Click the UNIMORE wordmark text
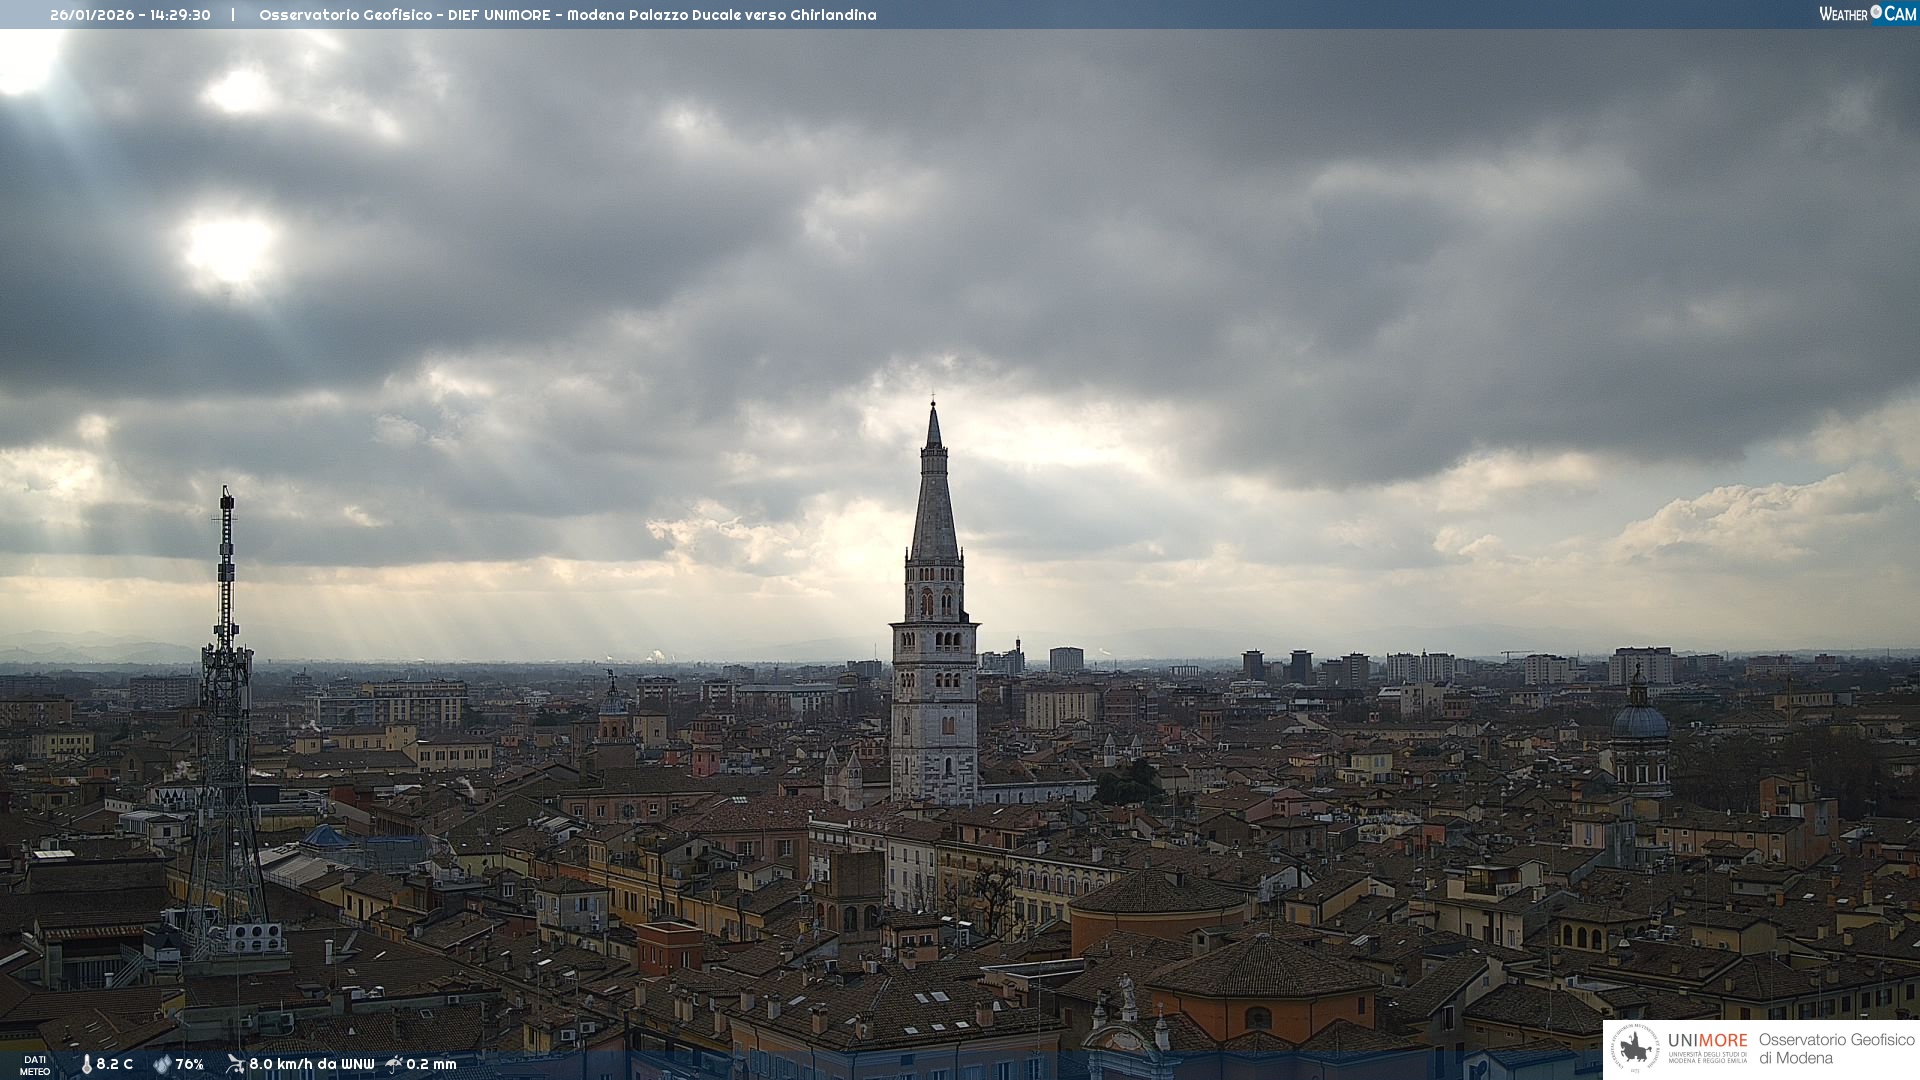The height and width of the screenshot is (1080, 1920). pos(1707,1041)
